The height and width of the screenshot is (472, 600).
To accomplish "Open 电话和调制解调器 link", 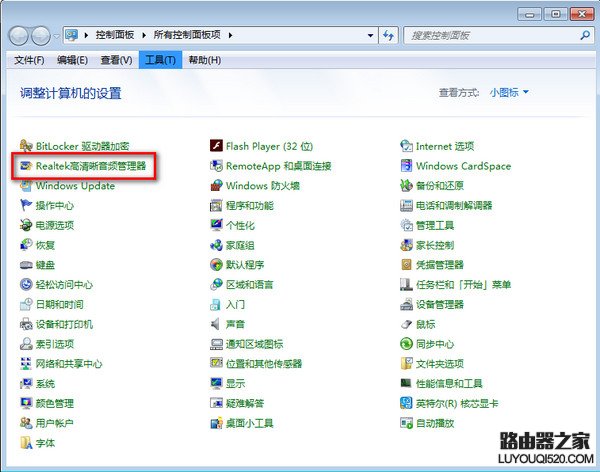I will pos(454,206).
